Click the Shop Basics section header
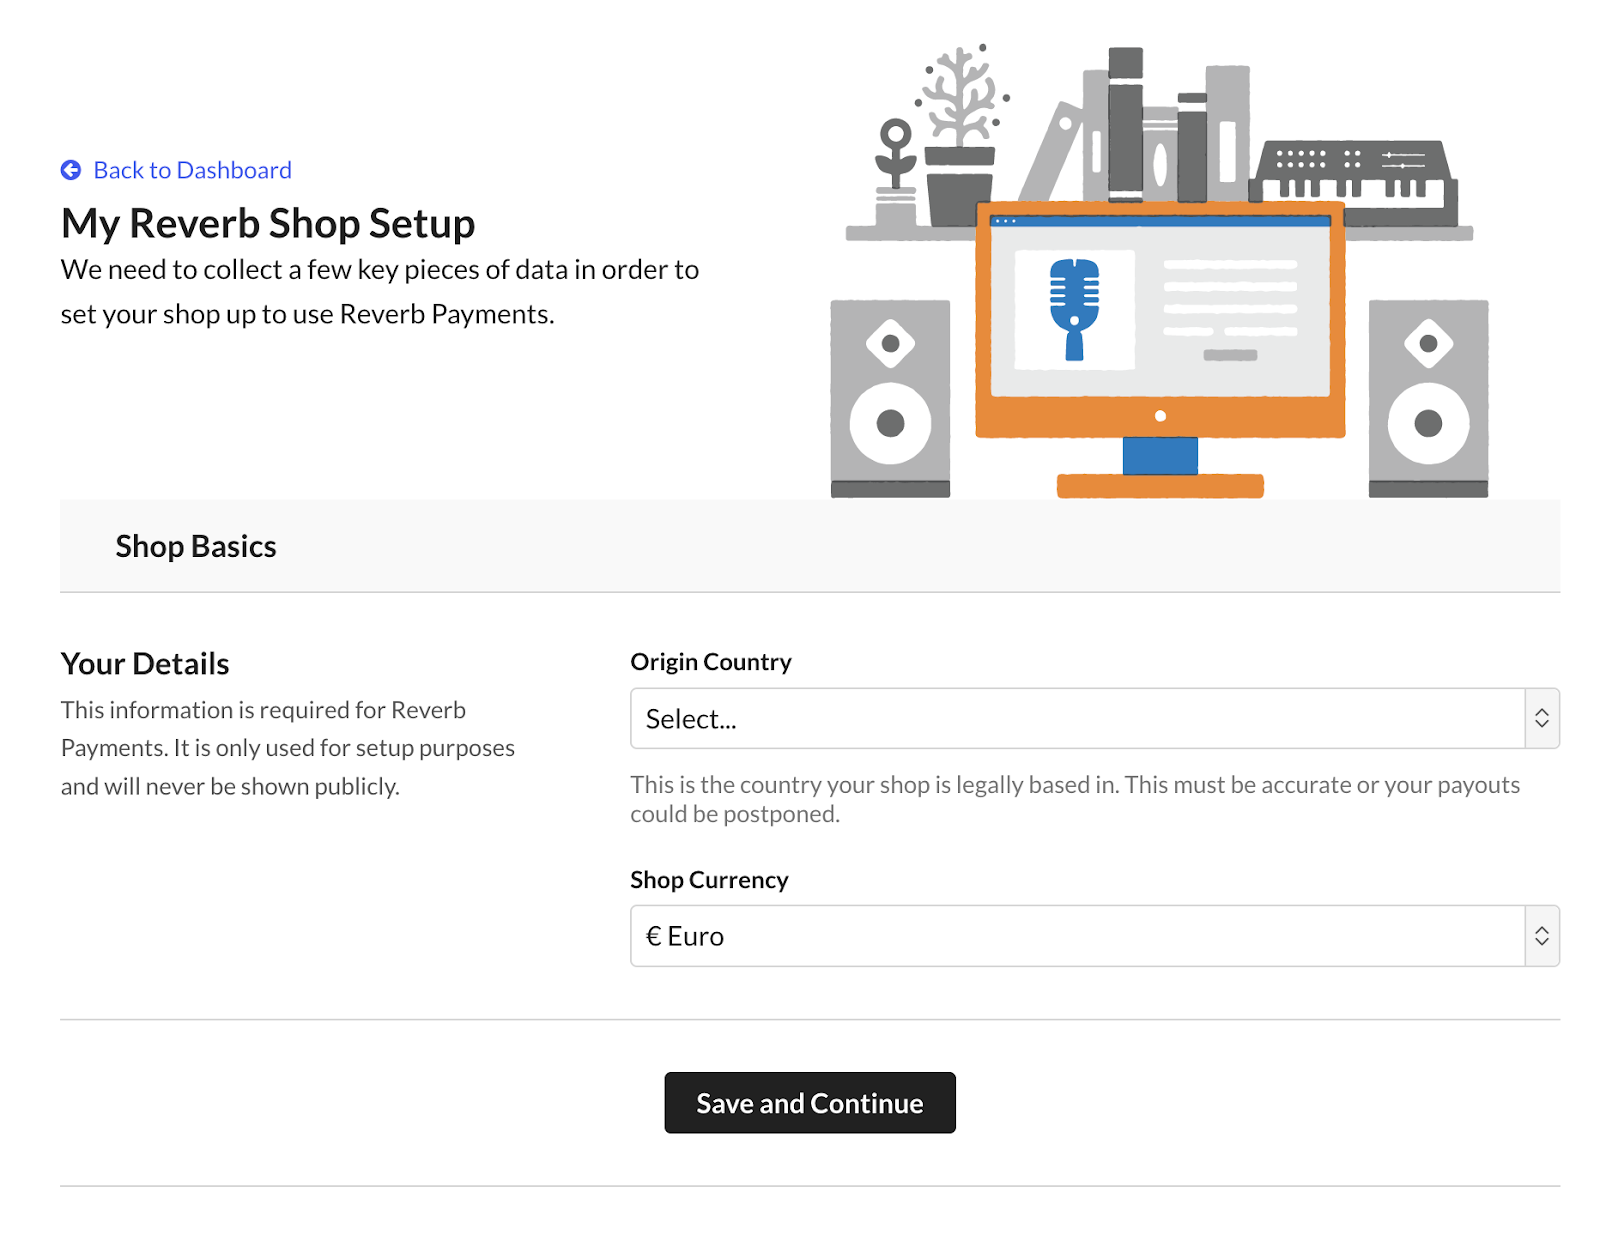 click(x=196, y=546)
